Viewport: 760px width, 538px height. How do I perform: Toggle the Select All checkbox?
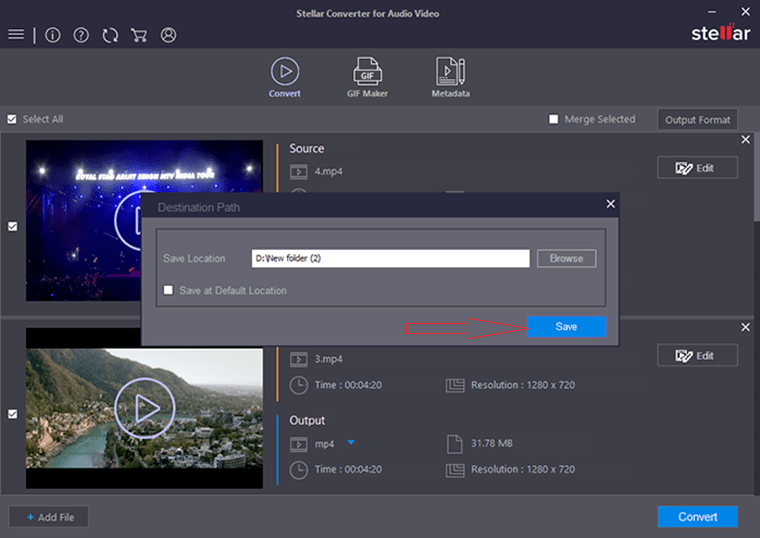(12, 119)
